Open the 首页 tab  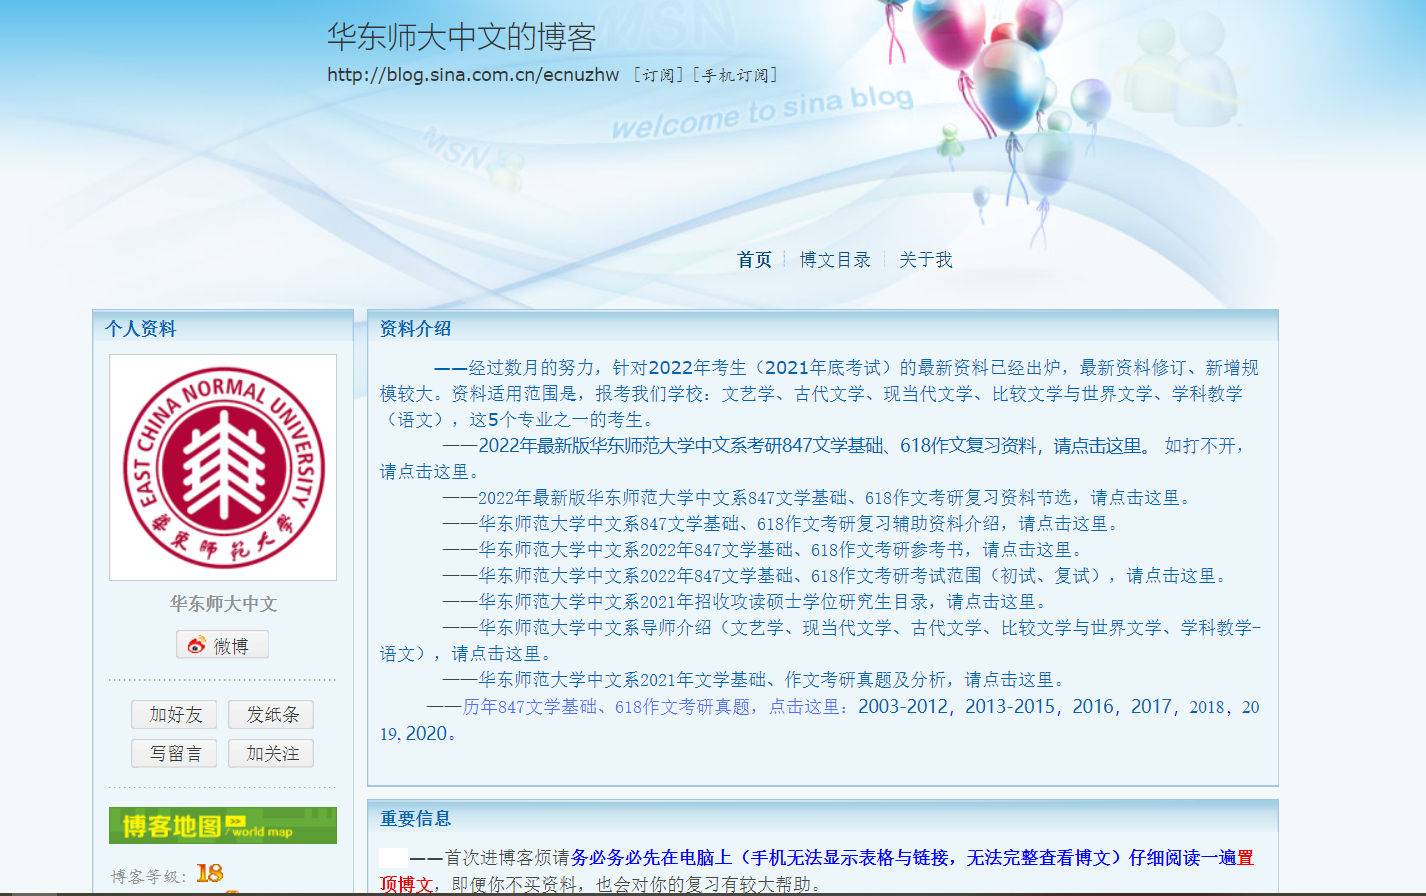pyautogui.click(x=755, y=260)
